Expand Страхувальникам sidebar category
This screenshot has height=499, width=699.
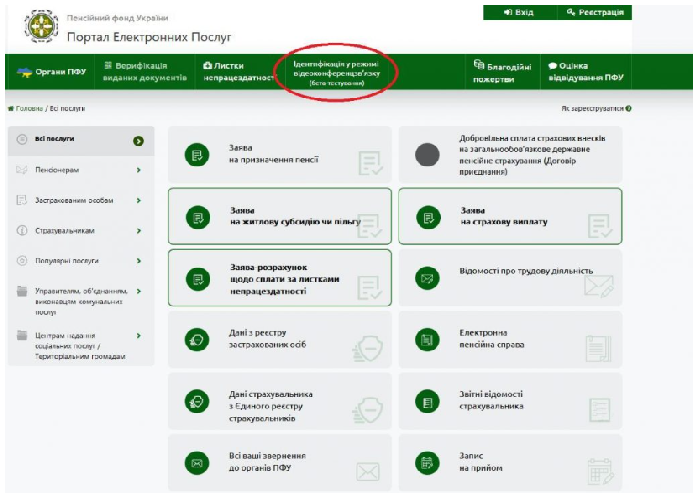tap(138, 231)
